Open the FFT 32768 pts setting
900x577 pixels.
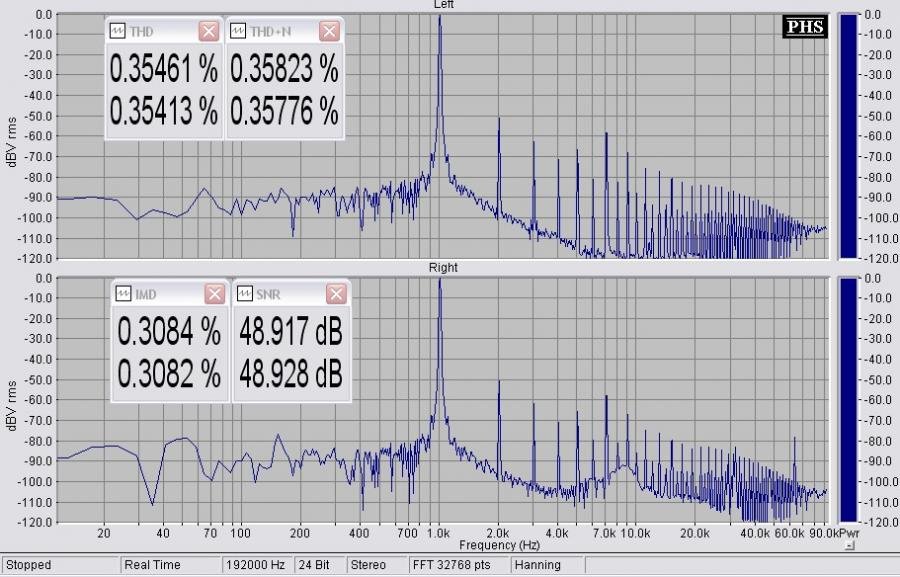[458, 565]
